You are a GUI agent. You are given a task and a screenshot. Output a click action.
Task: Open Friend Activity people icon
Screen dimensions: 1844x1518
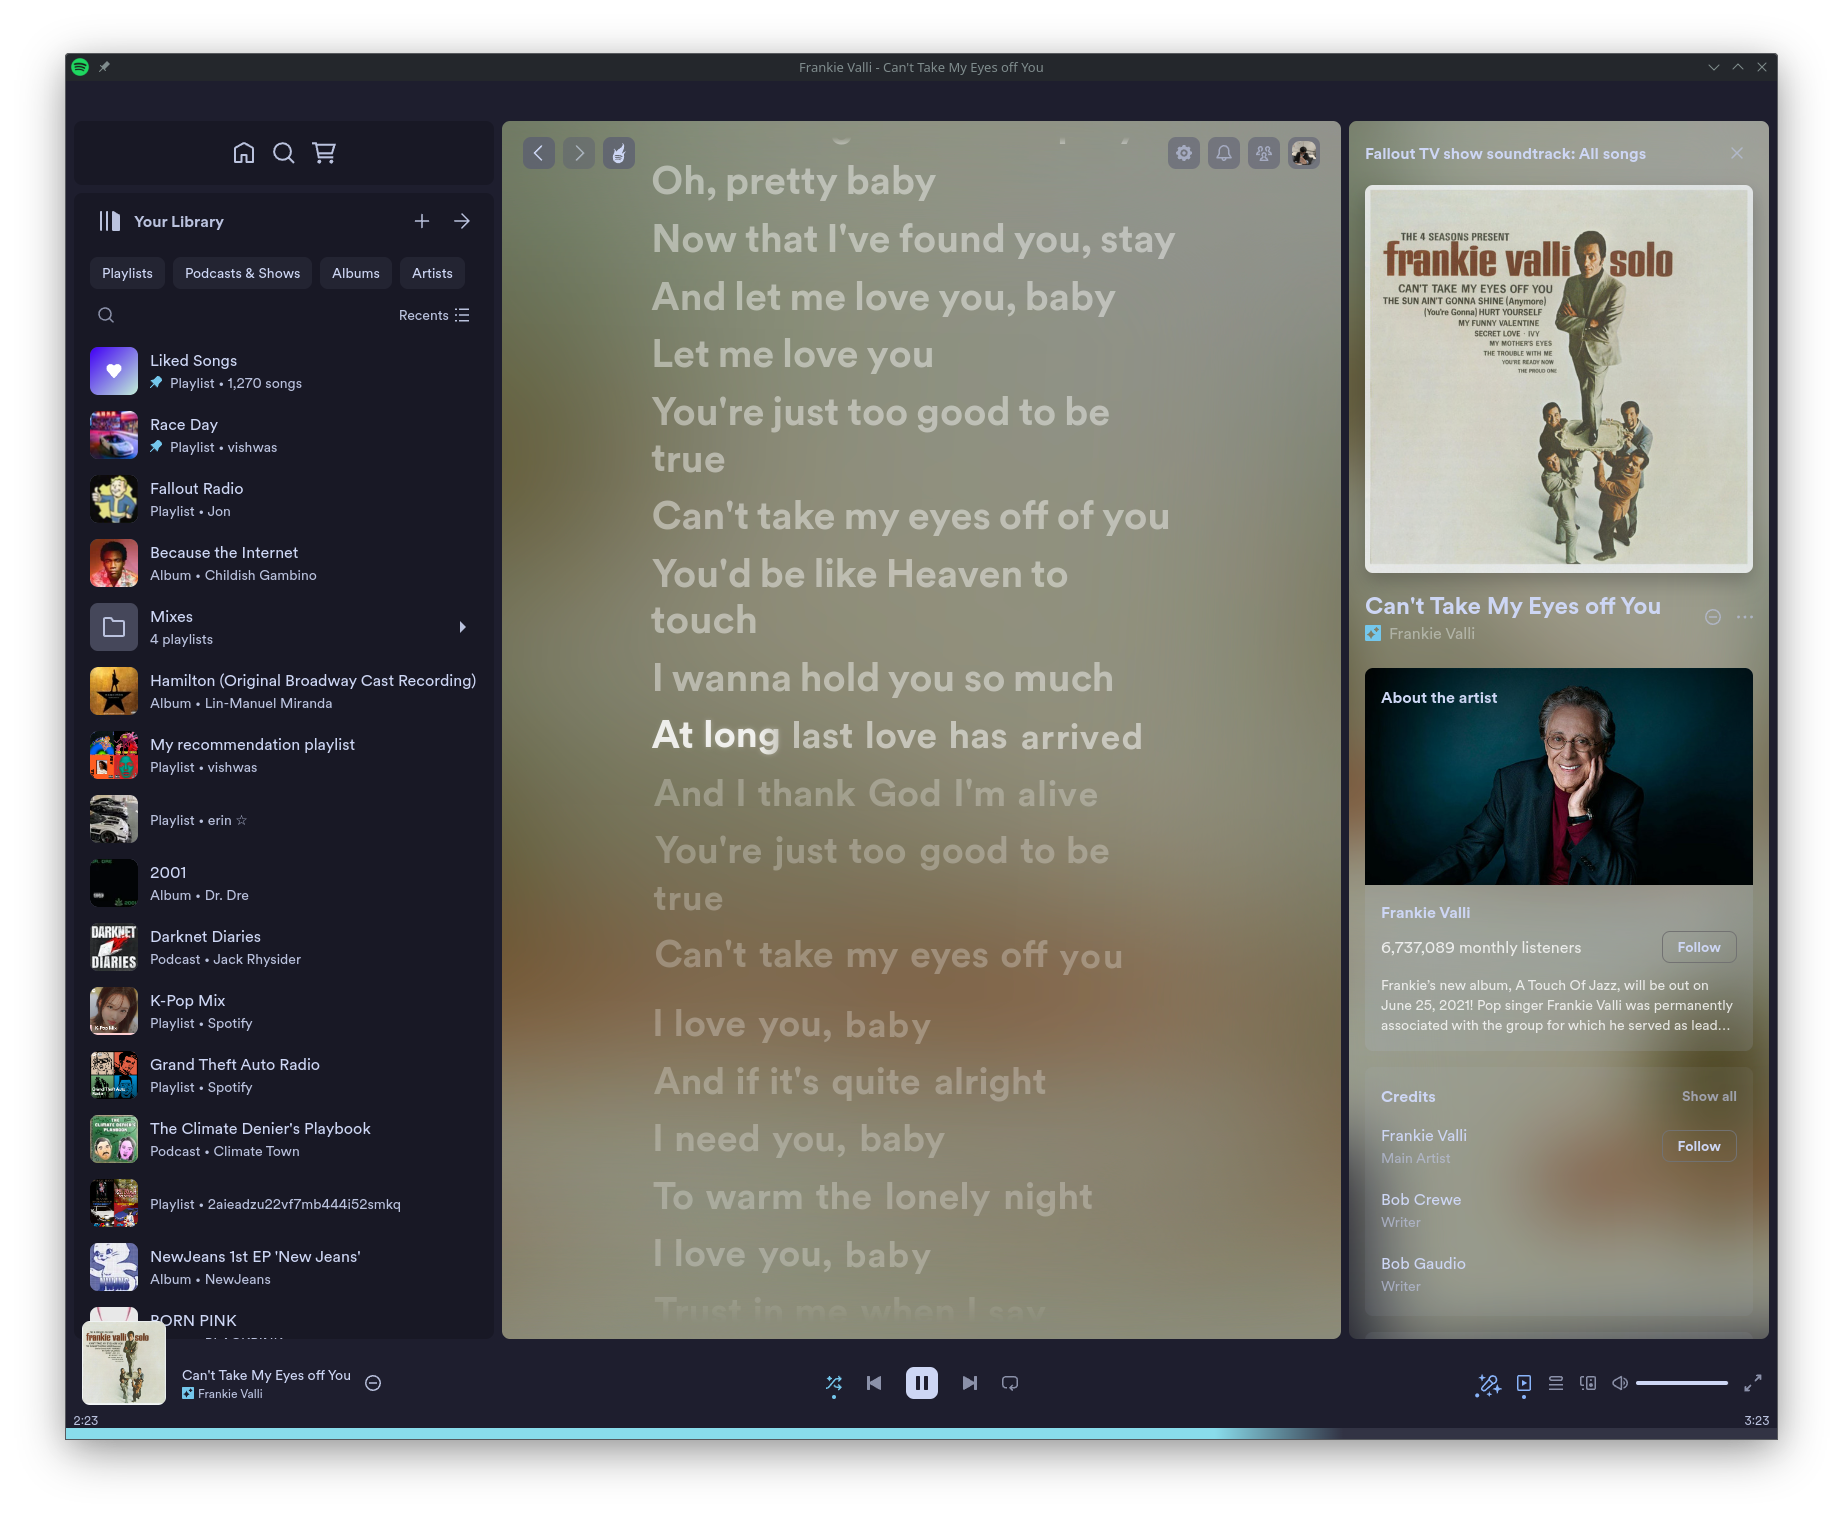(x=1264, y=153)
